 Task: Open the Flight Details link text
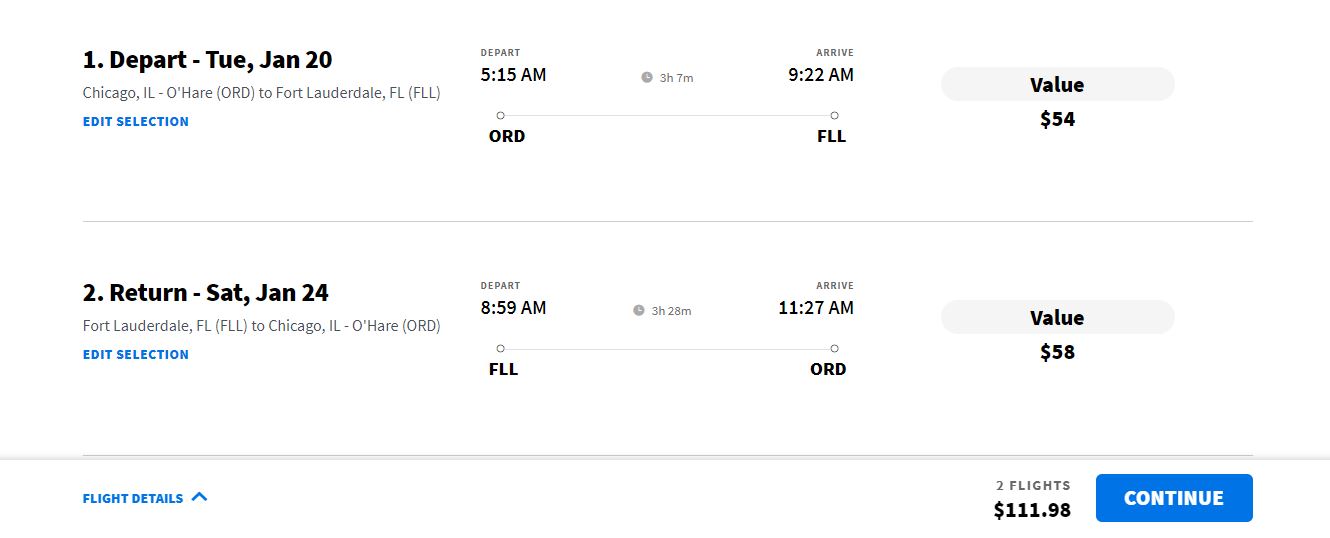pos(133,498)
